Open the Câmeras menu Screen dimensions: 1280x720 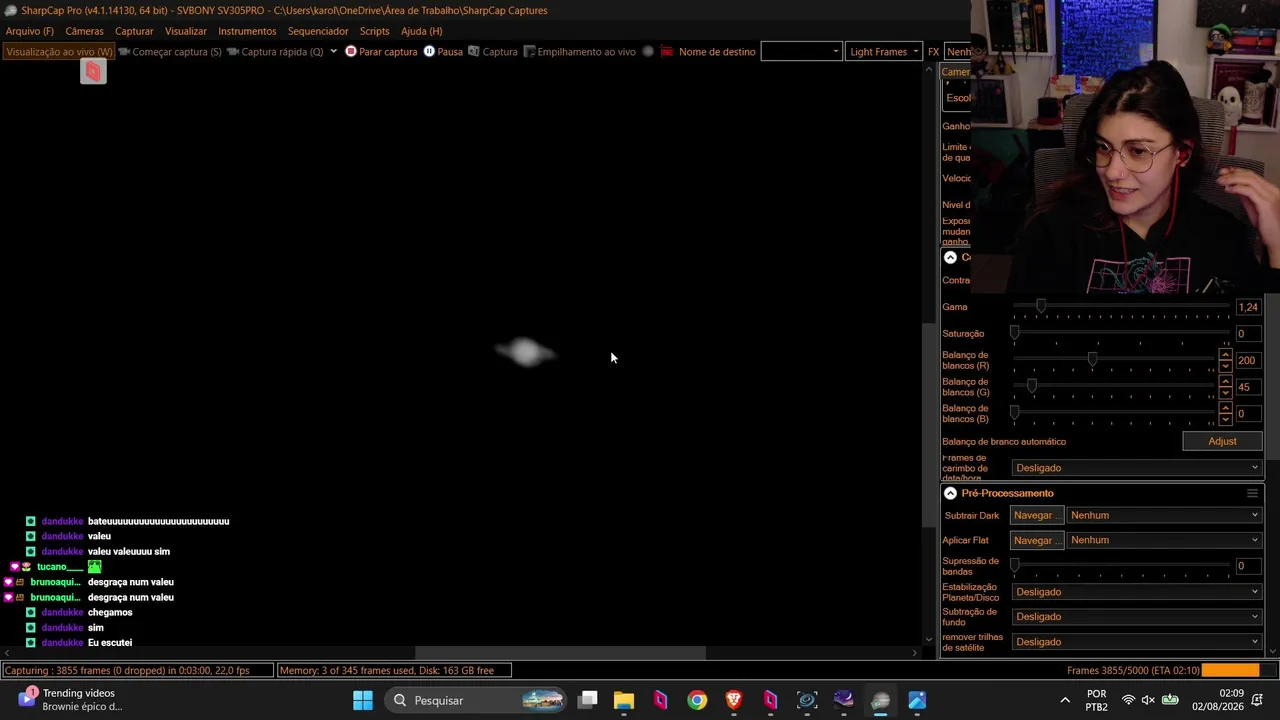pyautogui.click(x=84, y=31)
